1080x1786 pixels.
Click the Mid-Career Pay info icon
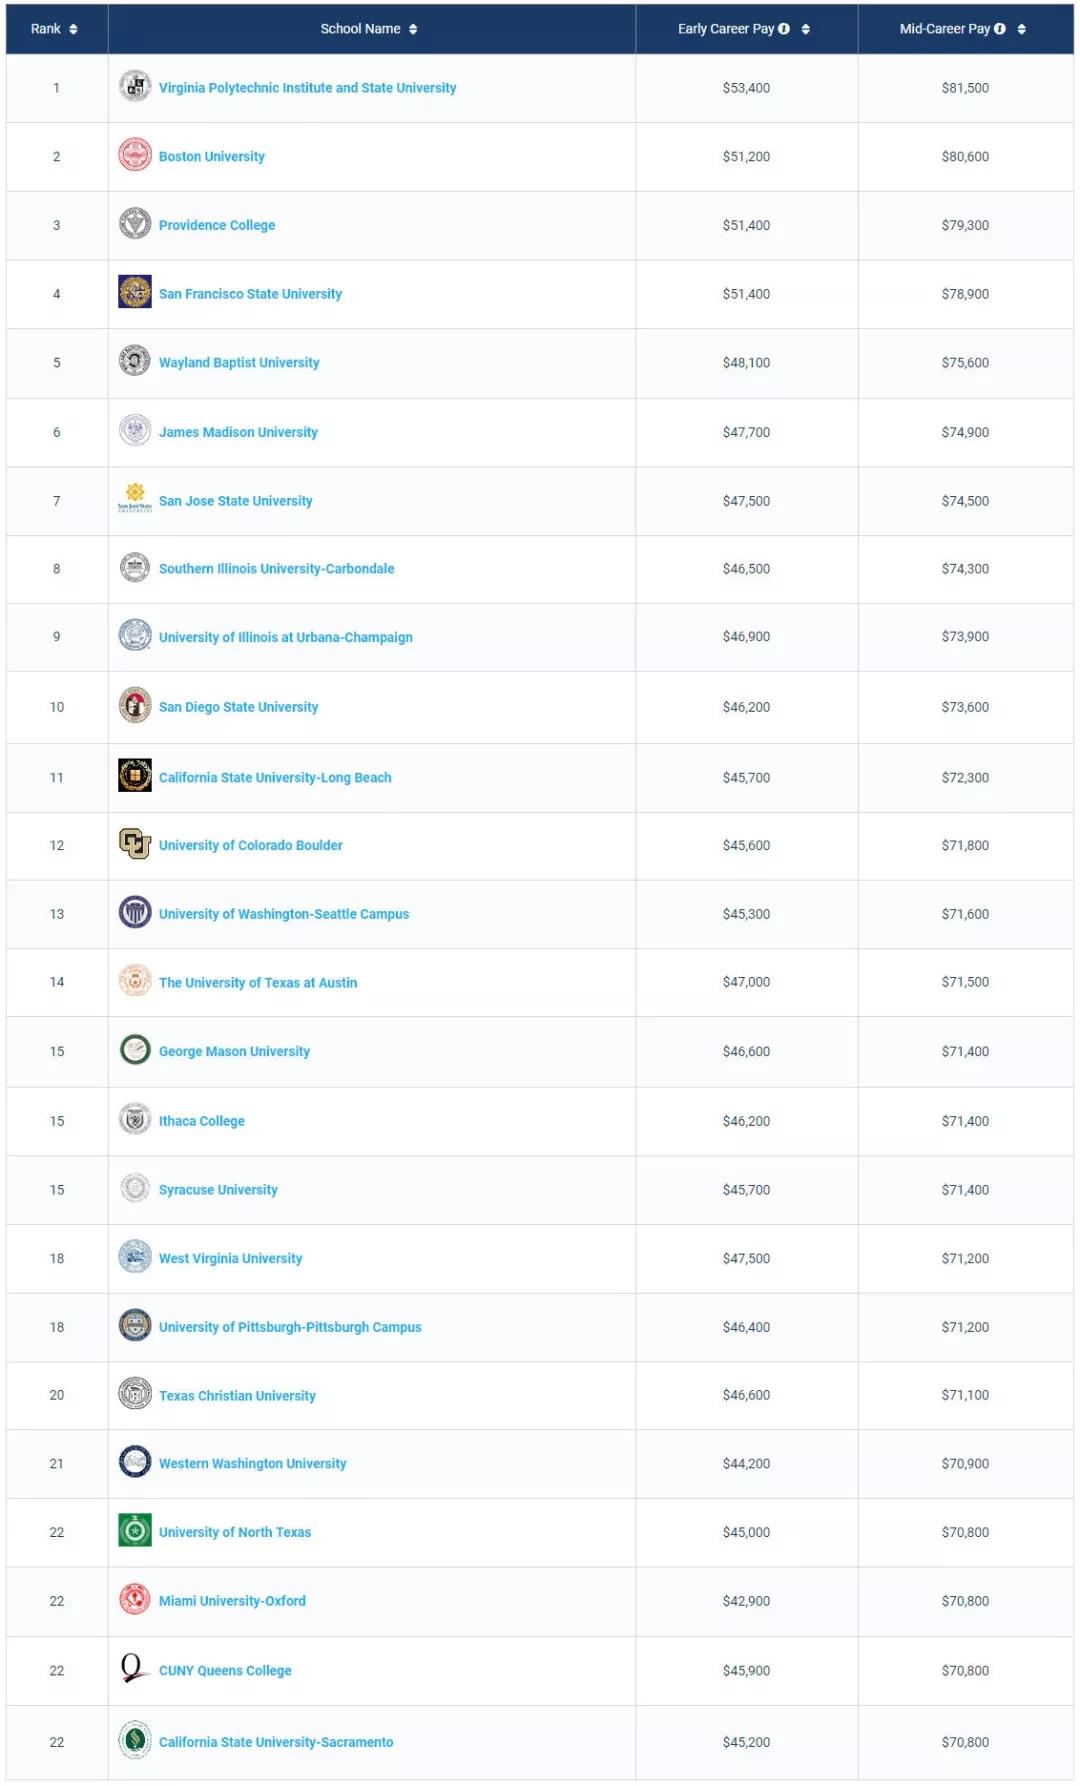point(1000,29)
